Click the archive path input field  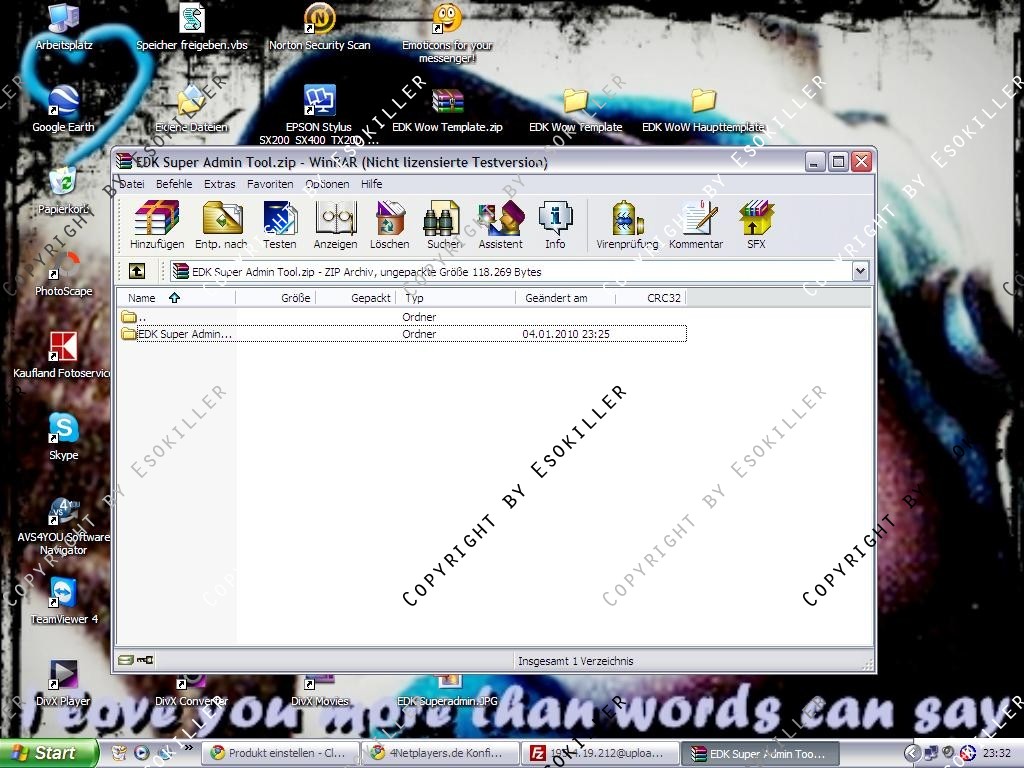click(511, 271)
